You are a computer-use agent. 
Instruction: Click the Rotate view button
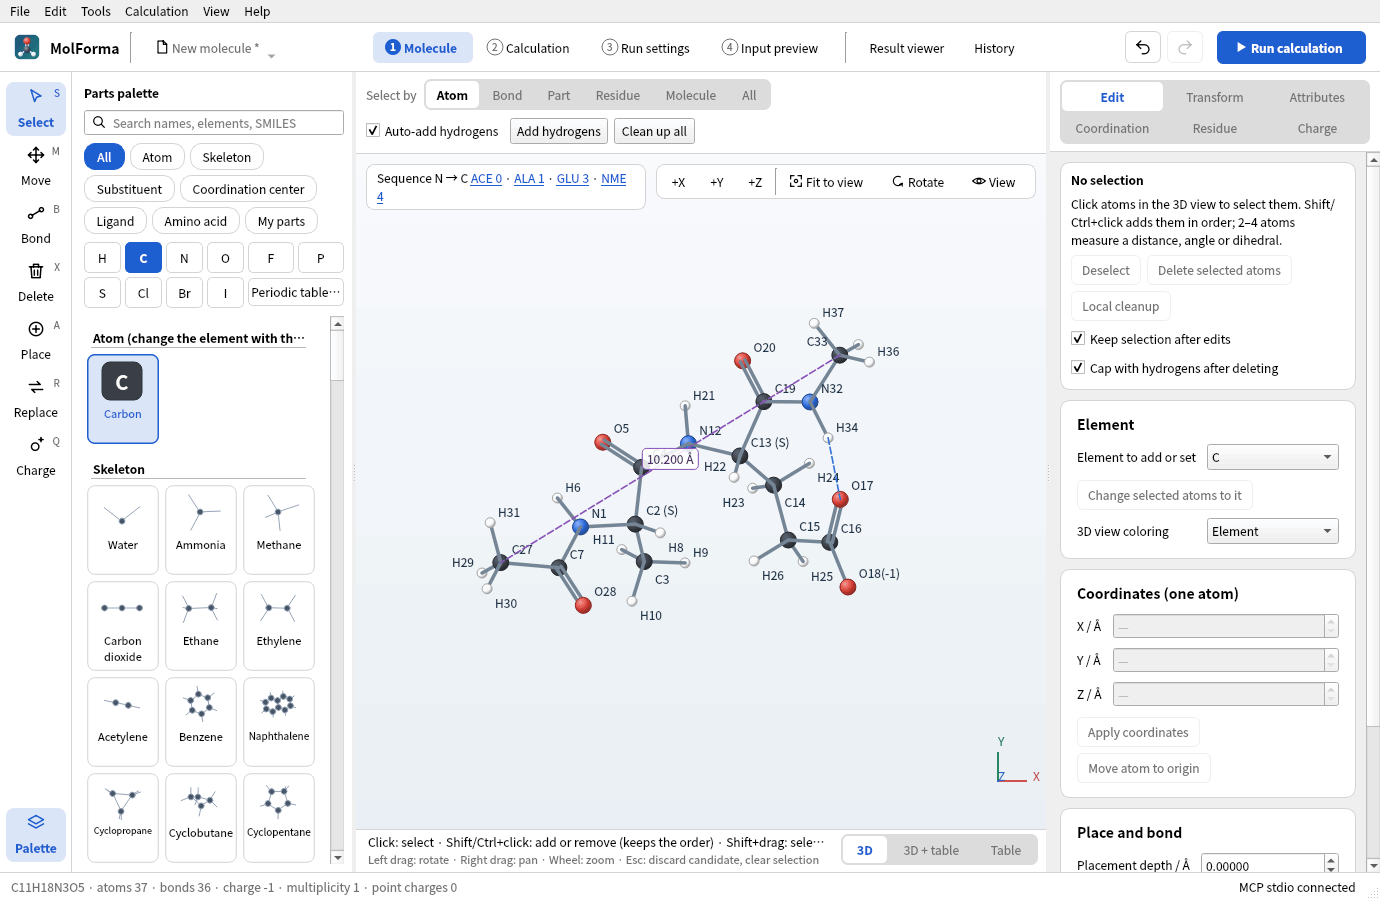coord(918,182)
